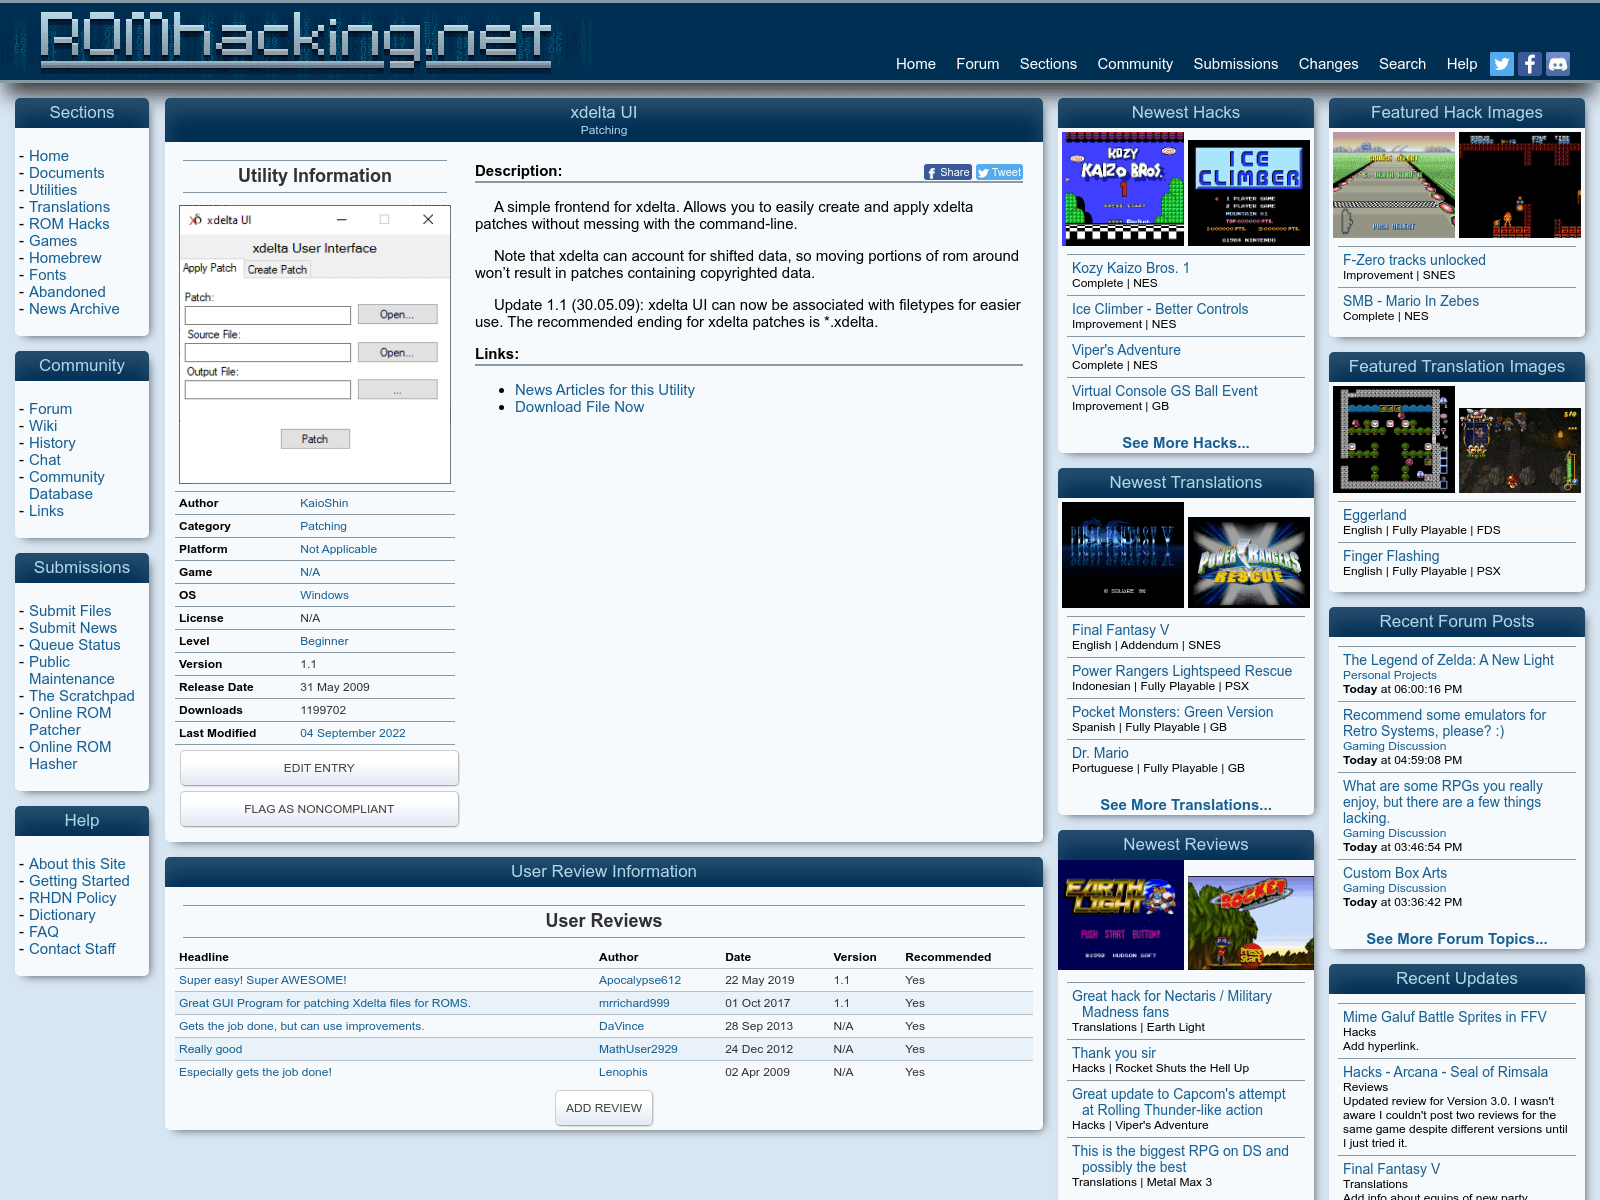
Task: Click the Tweet button
Action: point(999,172)
